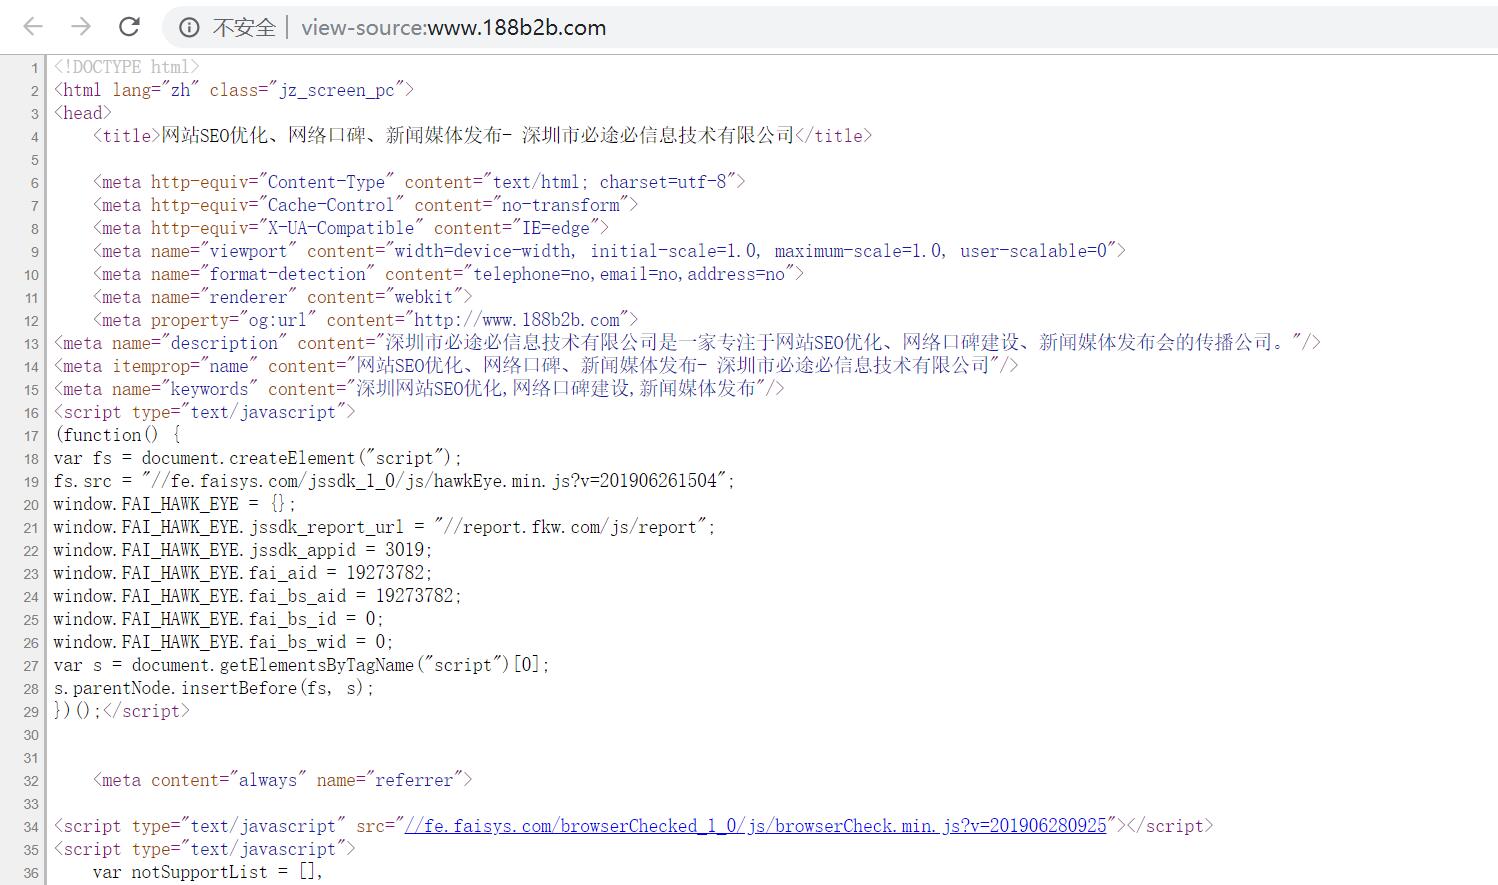Click the document.createElement("script") line

coord(258,458)
